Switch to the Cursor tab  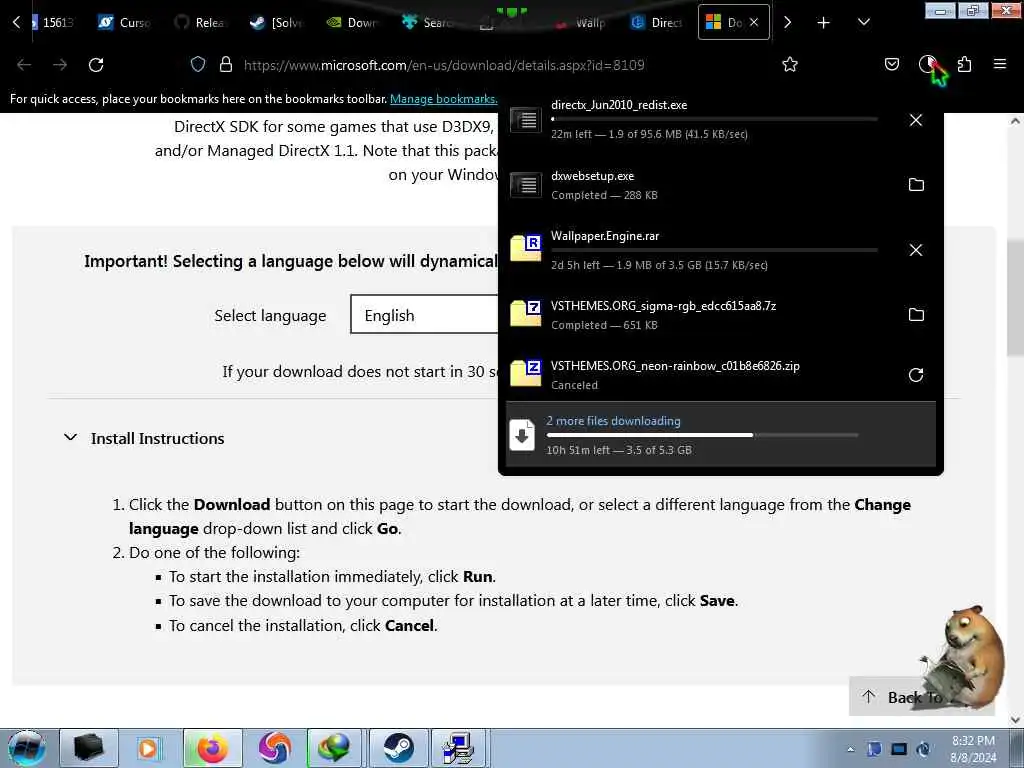click(124, 22)
